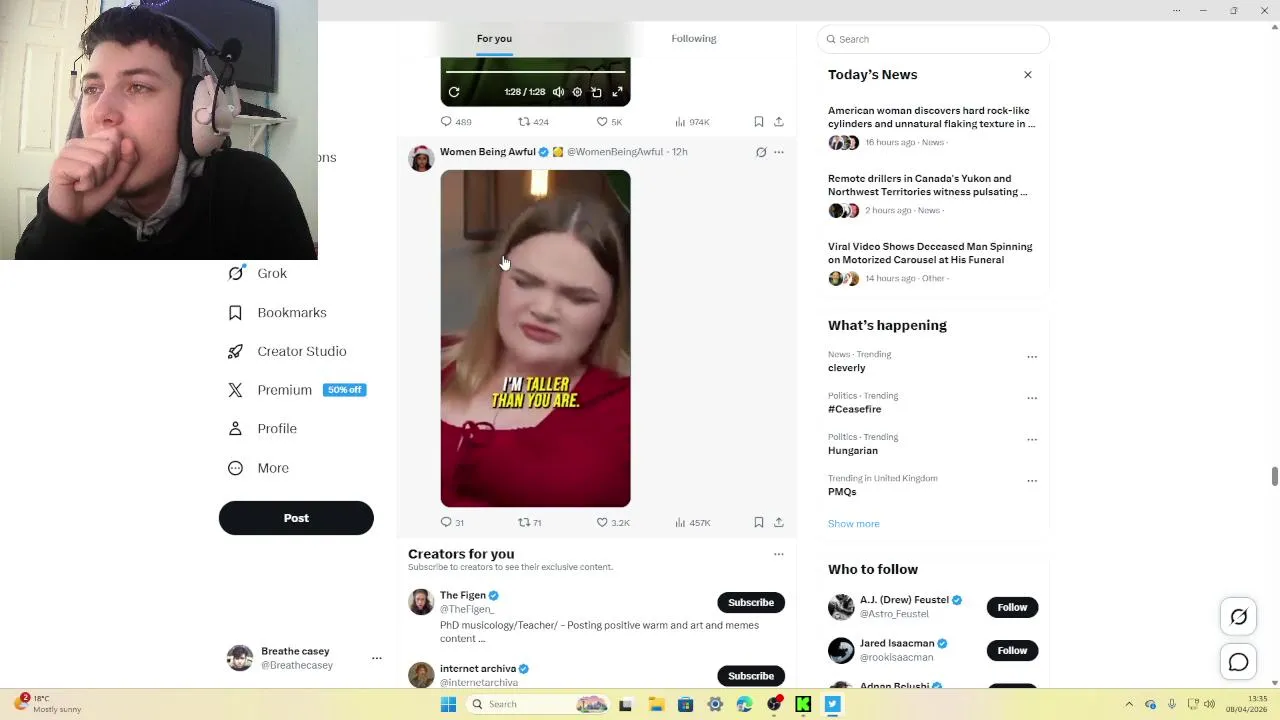Follow Jared Isaacman
1280x720 pixels.
(x=1012, y=651)
